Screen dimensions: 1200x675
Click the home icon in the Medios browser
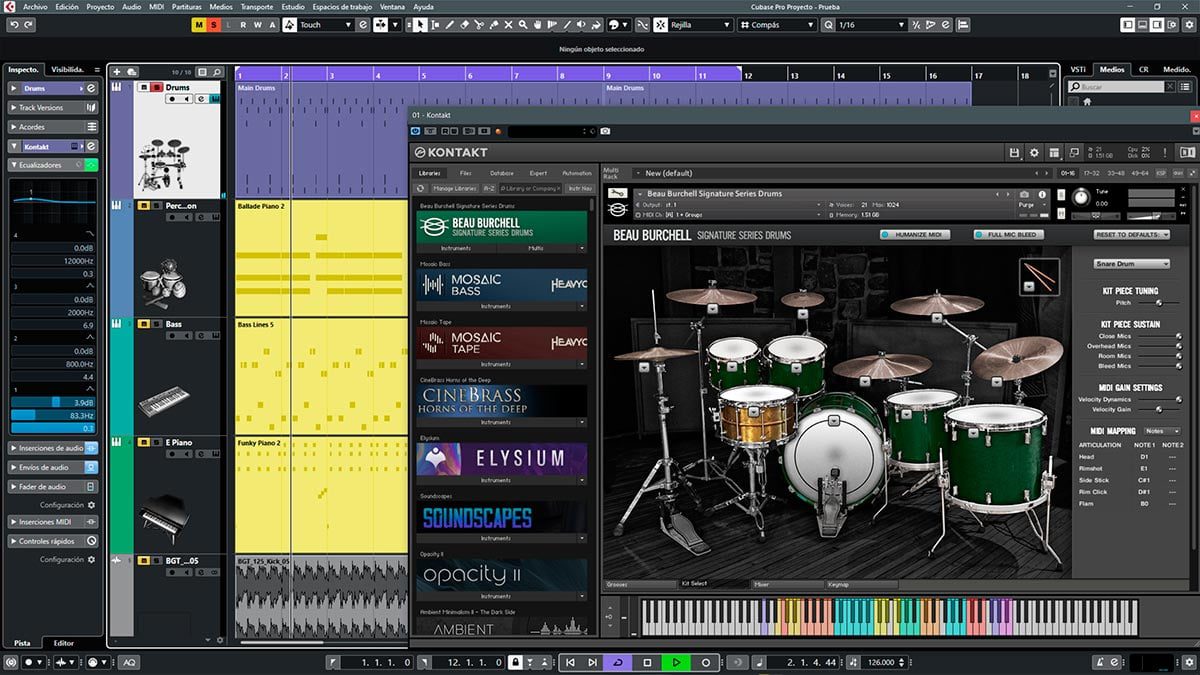coord(1087,101)
